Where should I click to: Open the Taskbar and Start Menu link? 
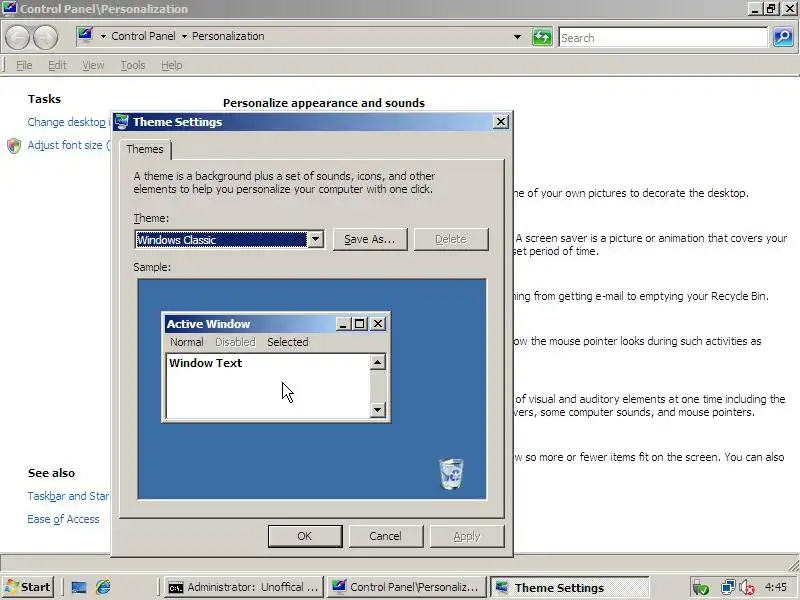(68, 496)
